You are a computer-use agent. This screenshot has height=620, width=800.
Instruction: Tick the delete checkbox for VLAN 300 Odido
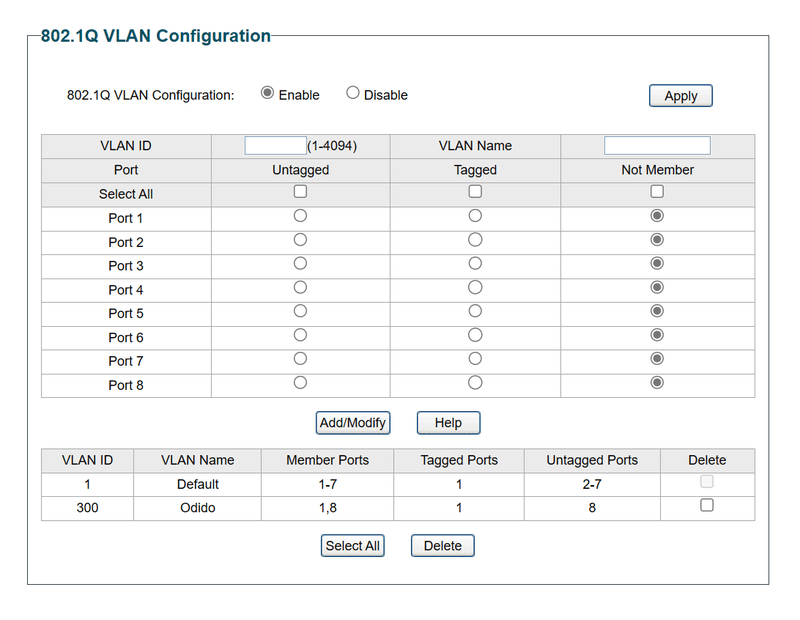[707, 506]
